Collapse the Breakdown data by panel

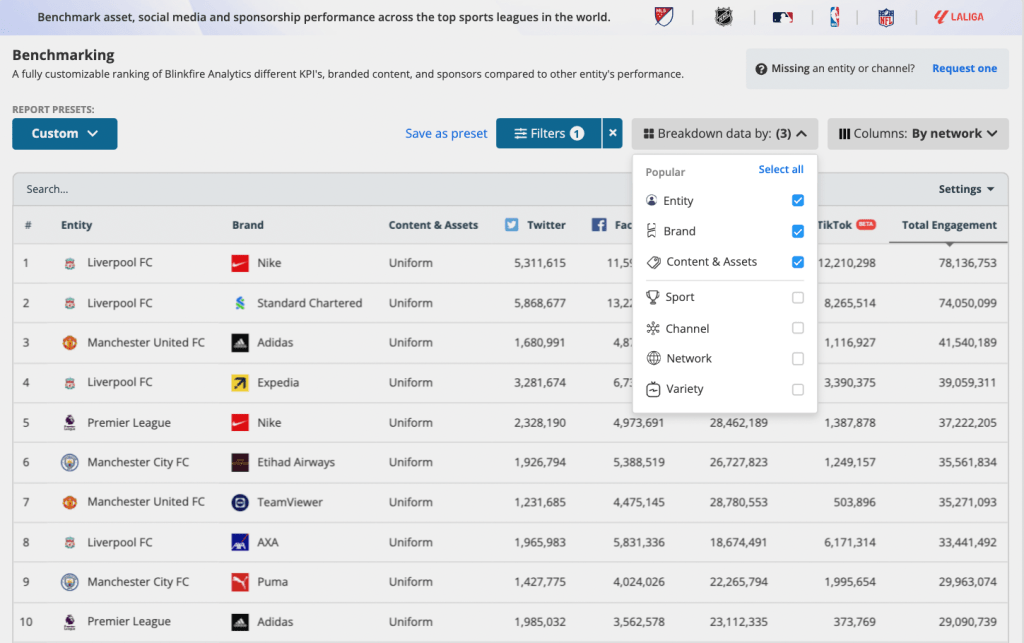coord(724,133)
